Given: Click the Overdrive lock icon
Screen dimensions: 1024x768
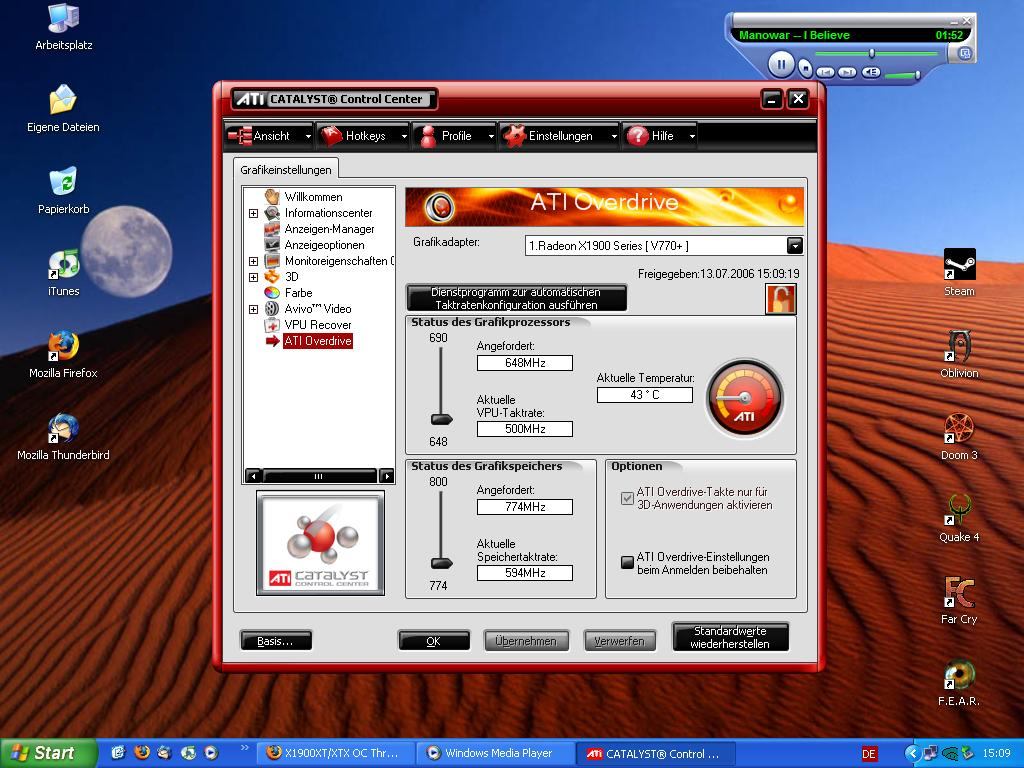Looking at the screenshot, I should [x=780, y=299].
